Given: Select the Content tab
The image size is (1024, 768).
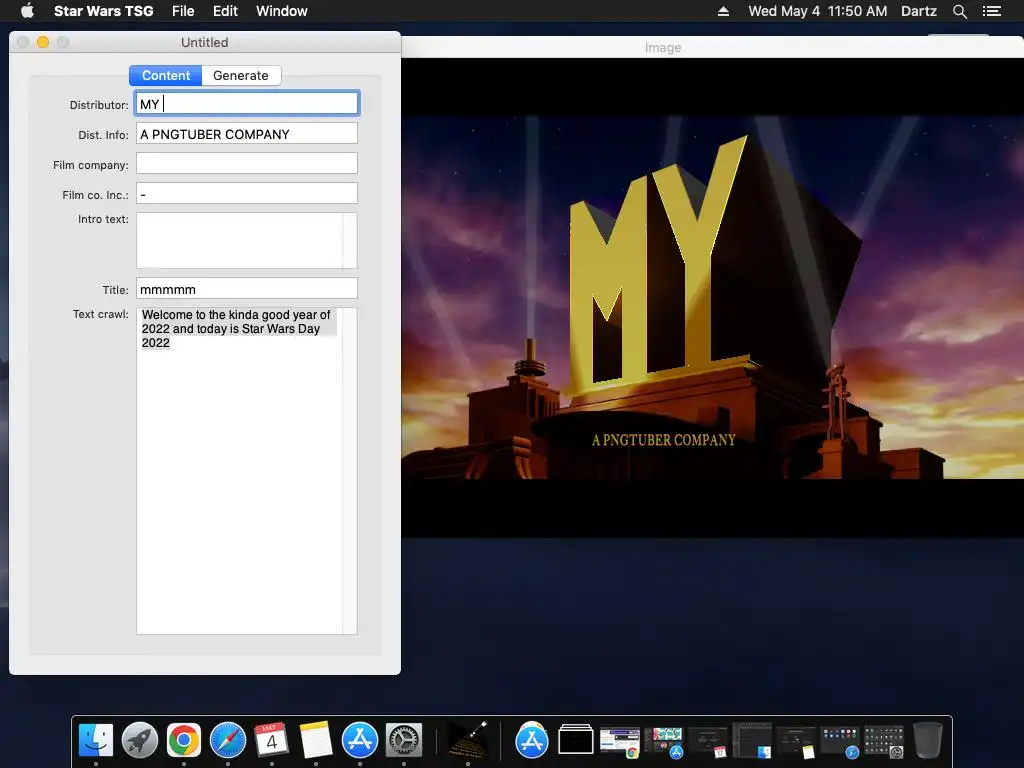Looking at the screenshot, I should point(165,75).
